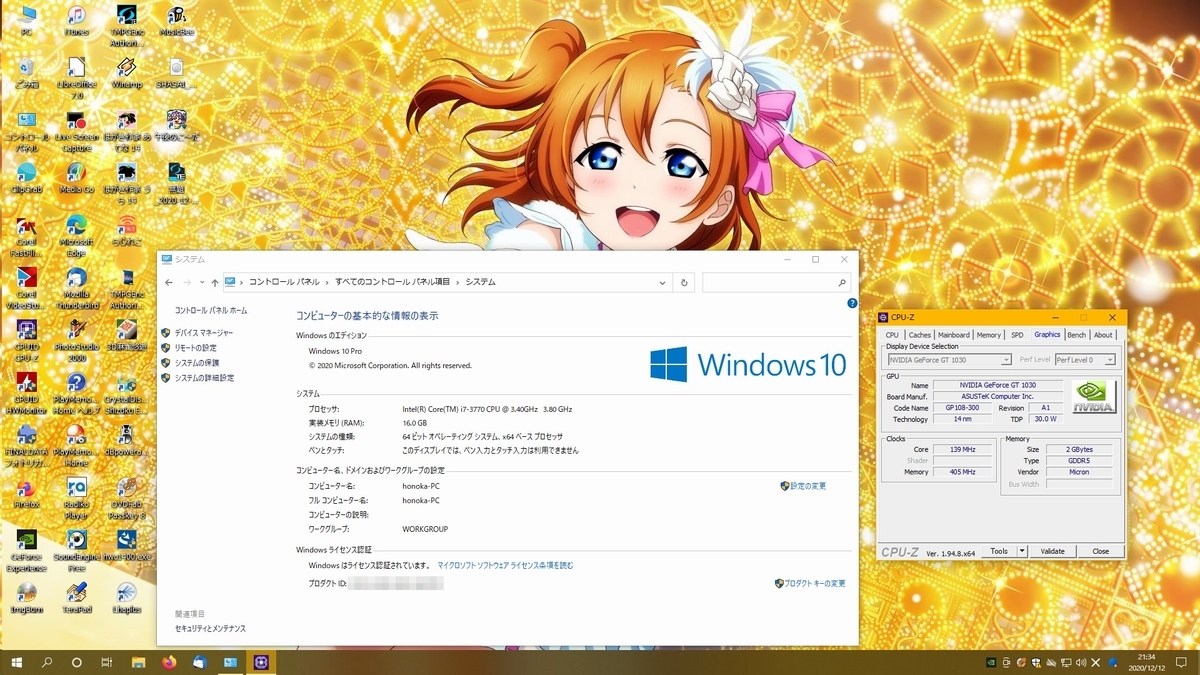This screenshot has width=1200, height=675.
Task: Launch ImgBurn from the desktop
Action: click(27, 598)
